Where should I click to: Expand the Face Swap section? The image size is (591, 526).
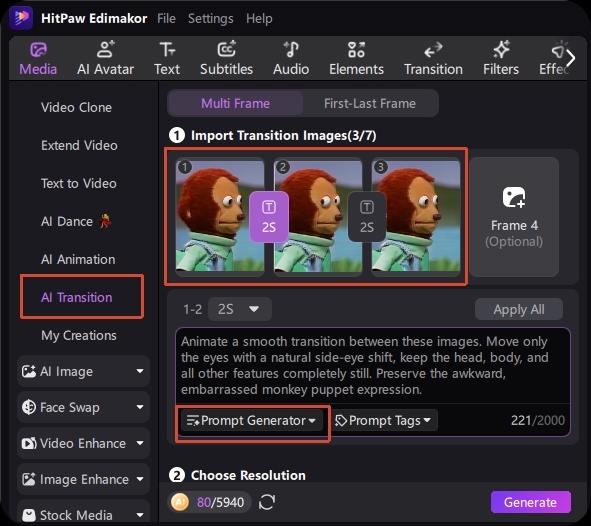(83, 407)
